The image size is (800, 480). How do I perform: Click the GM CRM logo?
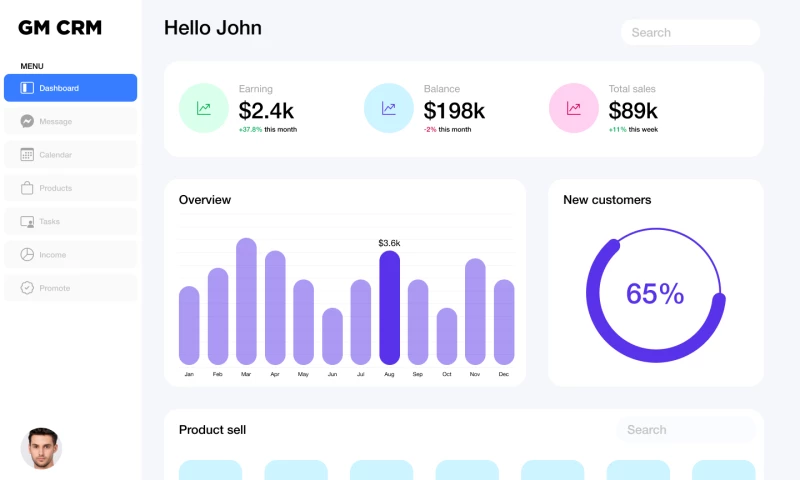[x=60, y=28]
